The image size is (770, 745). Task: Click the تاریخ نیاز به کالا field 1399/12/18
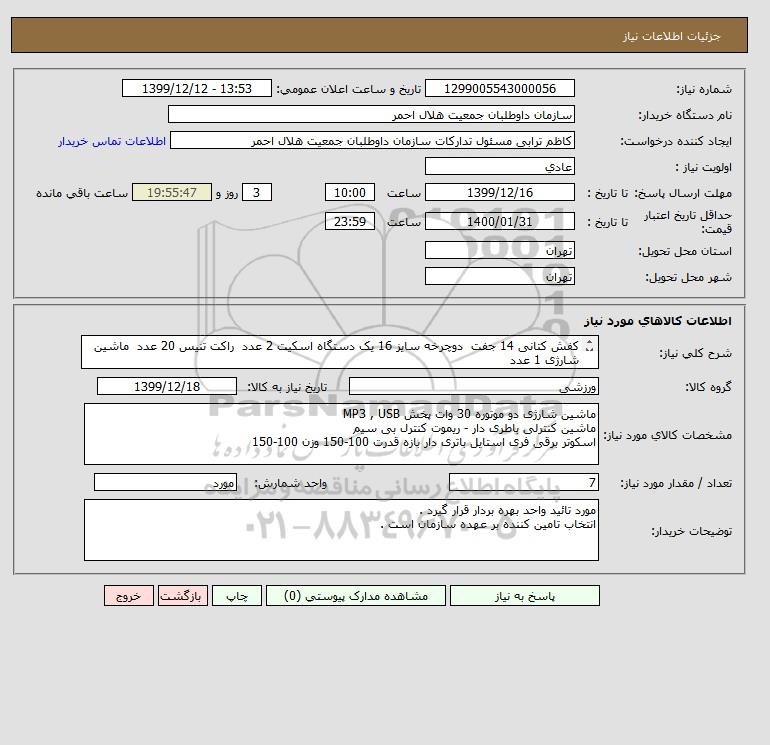pyautogui.click(x=167, y=386)
